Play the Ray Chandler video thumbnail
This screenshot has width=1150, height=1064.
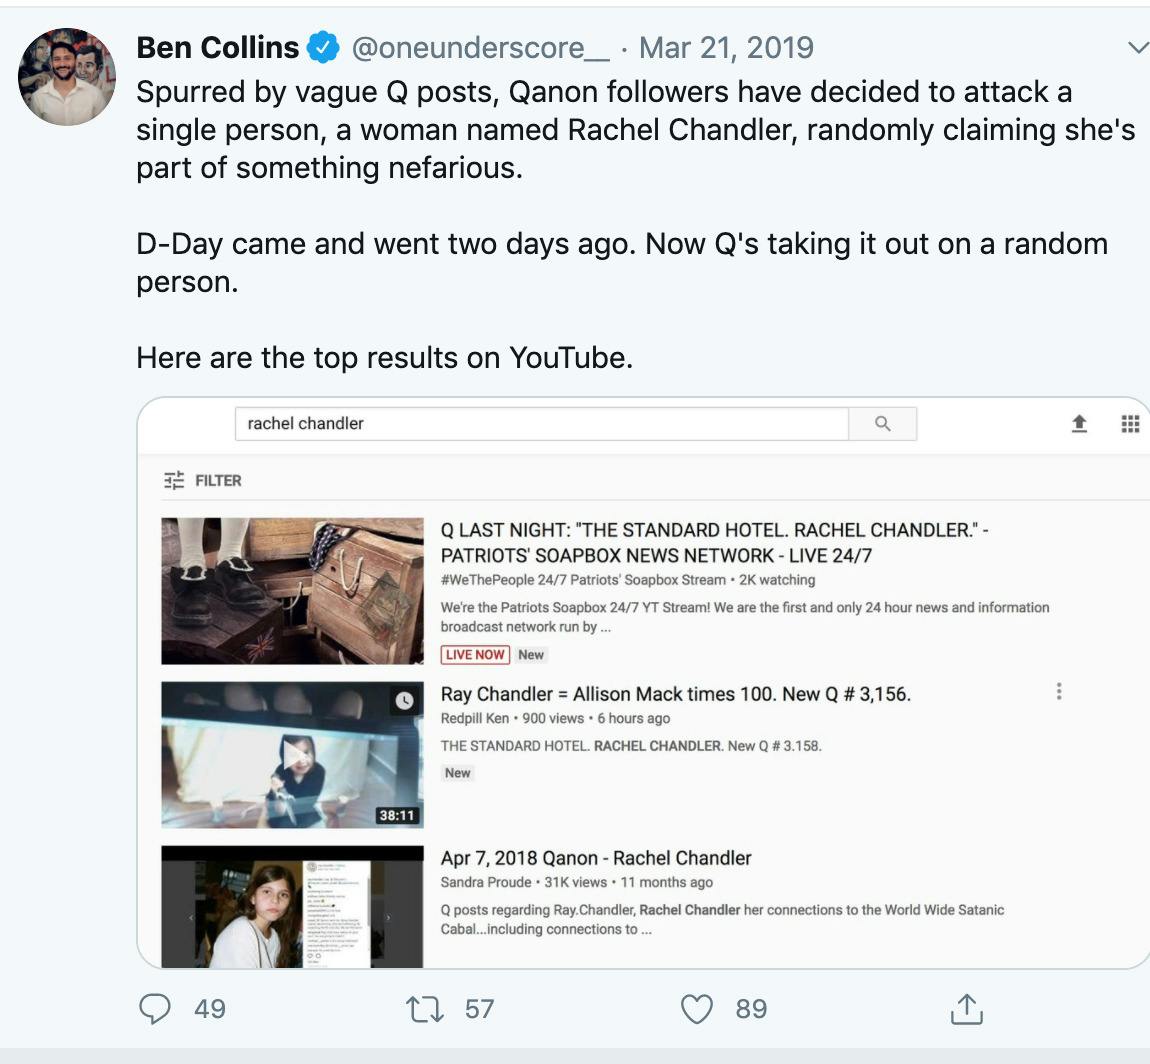(293, 755)
